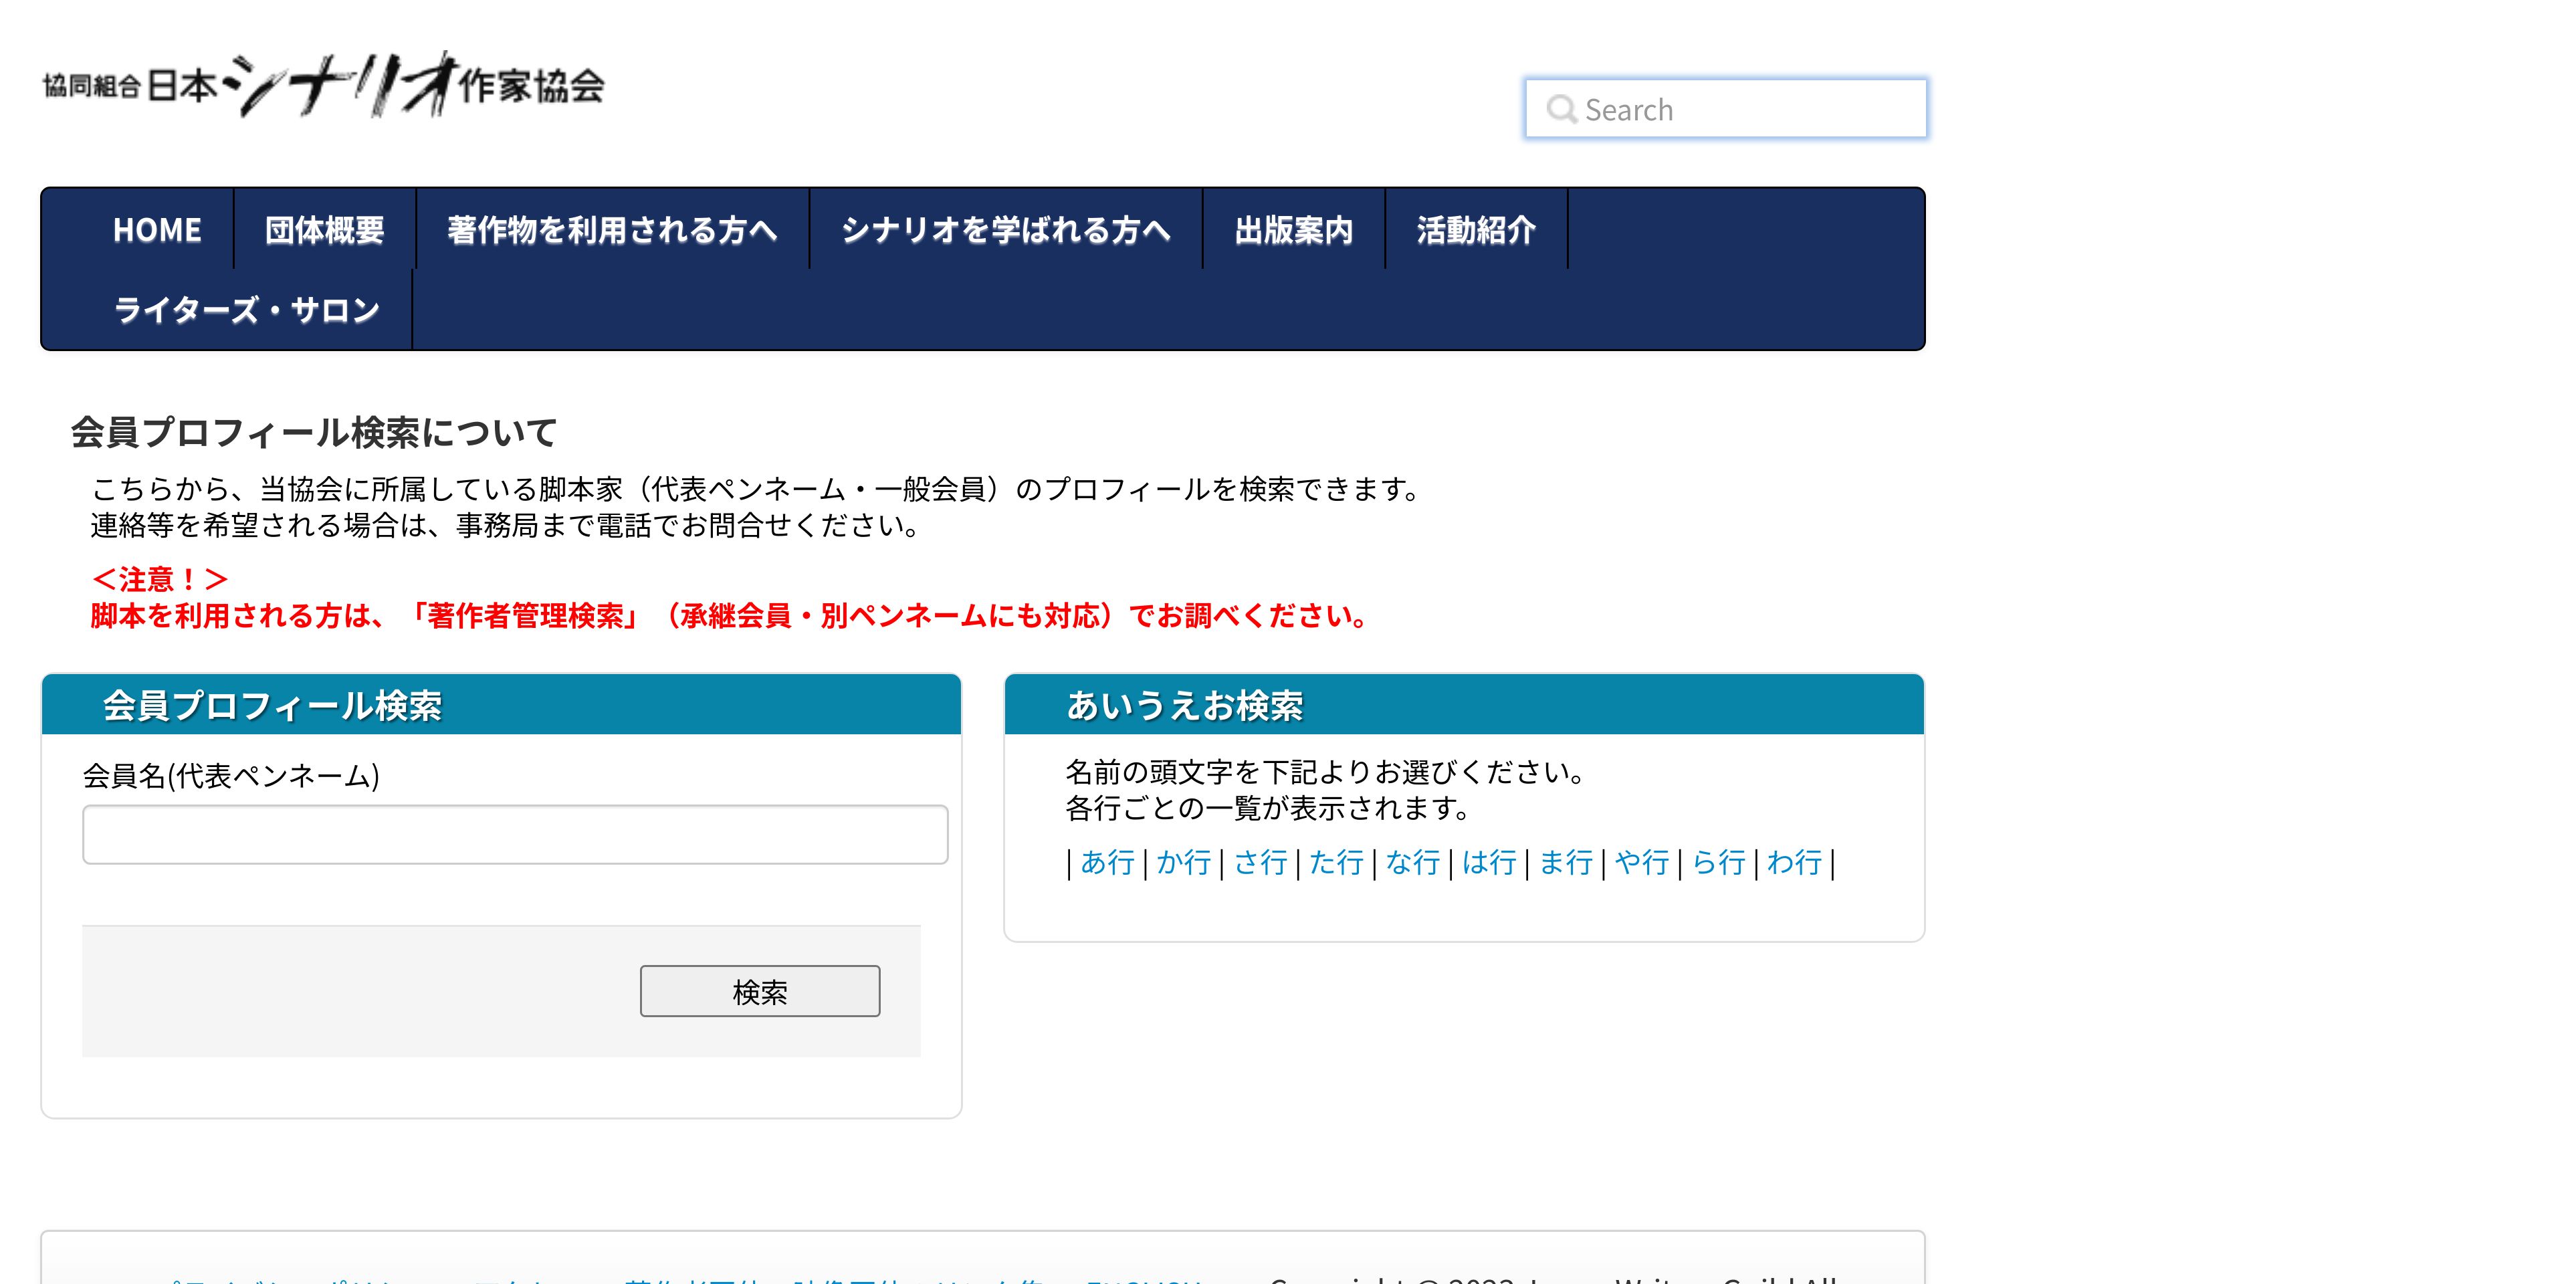Select the あ行 index link
The image size is (2576, 1284).
point(1107,862)
